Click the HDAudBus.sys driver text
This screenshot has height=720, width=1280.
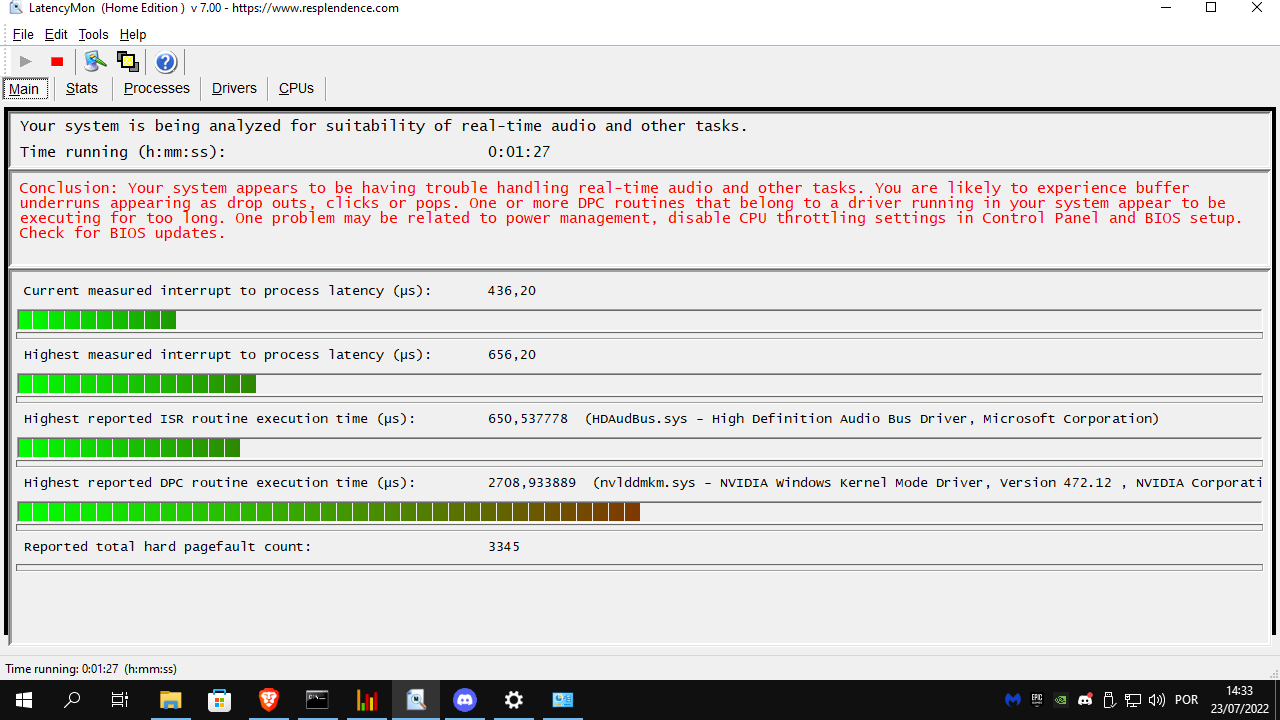tap(872, 419)
